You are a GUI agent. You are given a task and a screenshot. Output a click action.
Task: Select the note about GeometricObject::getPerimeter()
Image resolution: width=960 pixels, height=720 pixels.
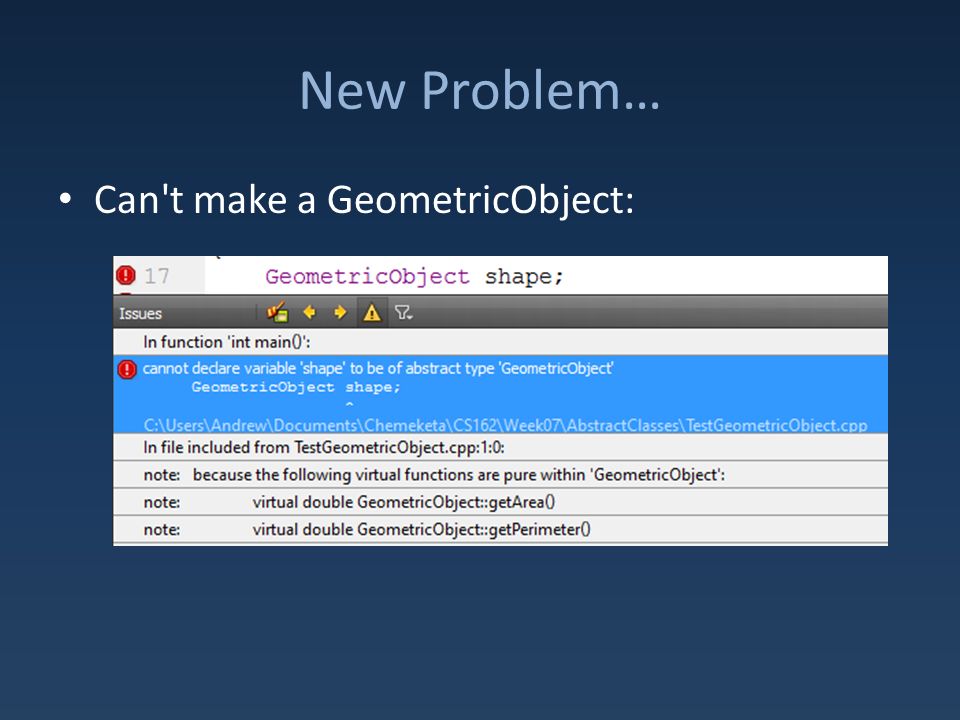coord(500,529)
